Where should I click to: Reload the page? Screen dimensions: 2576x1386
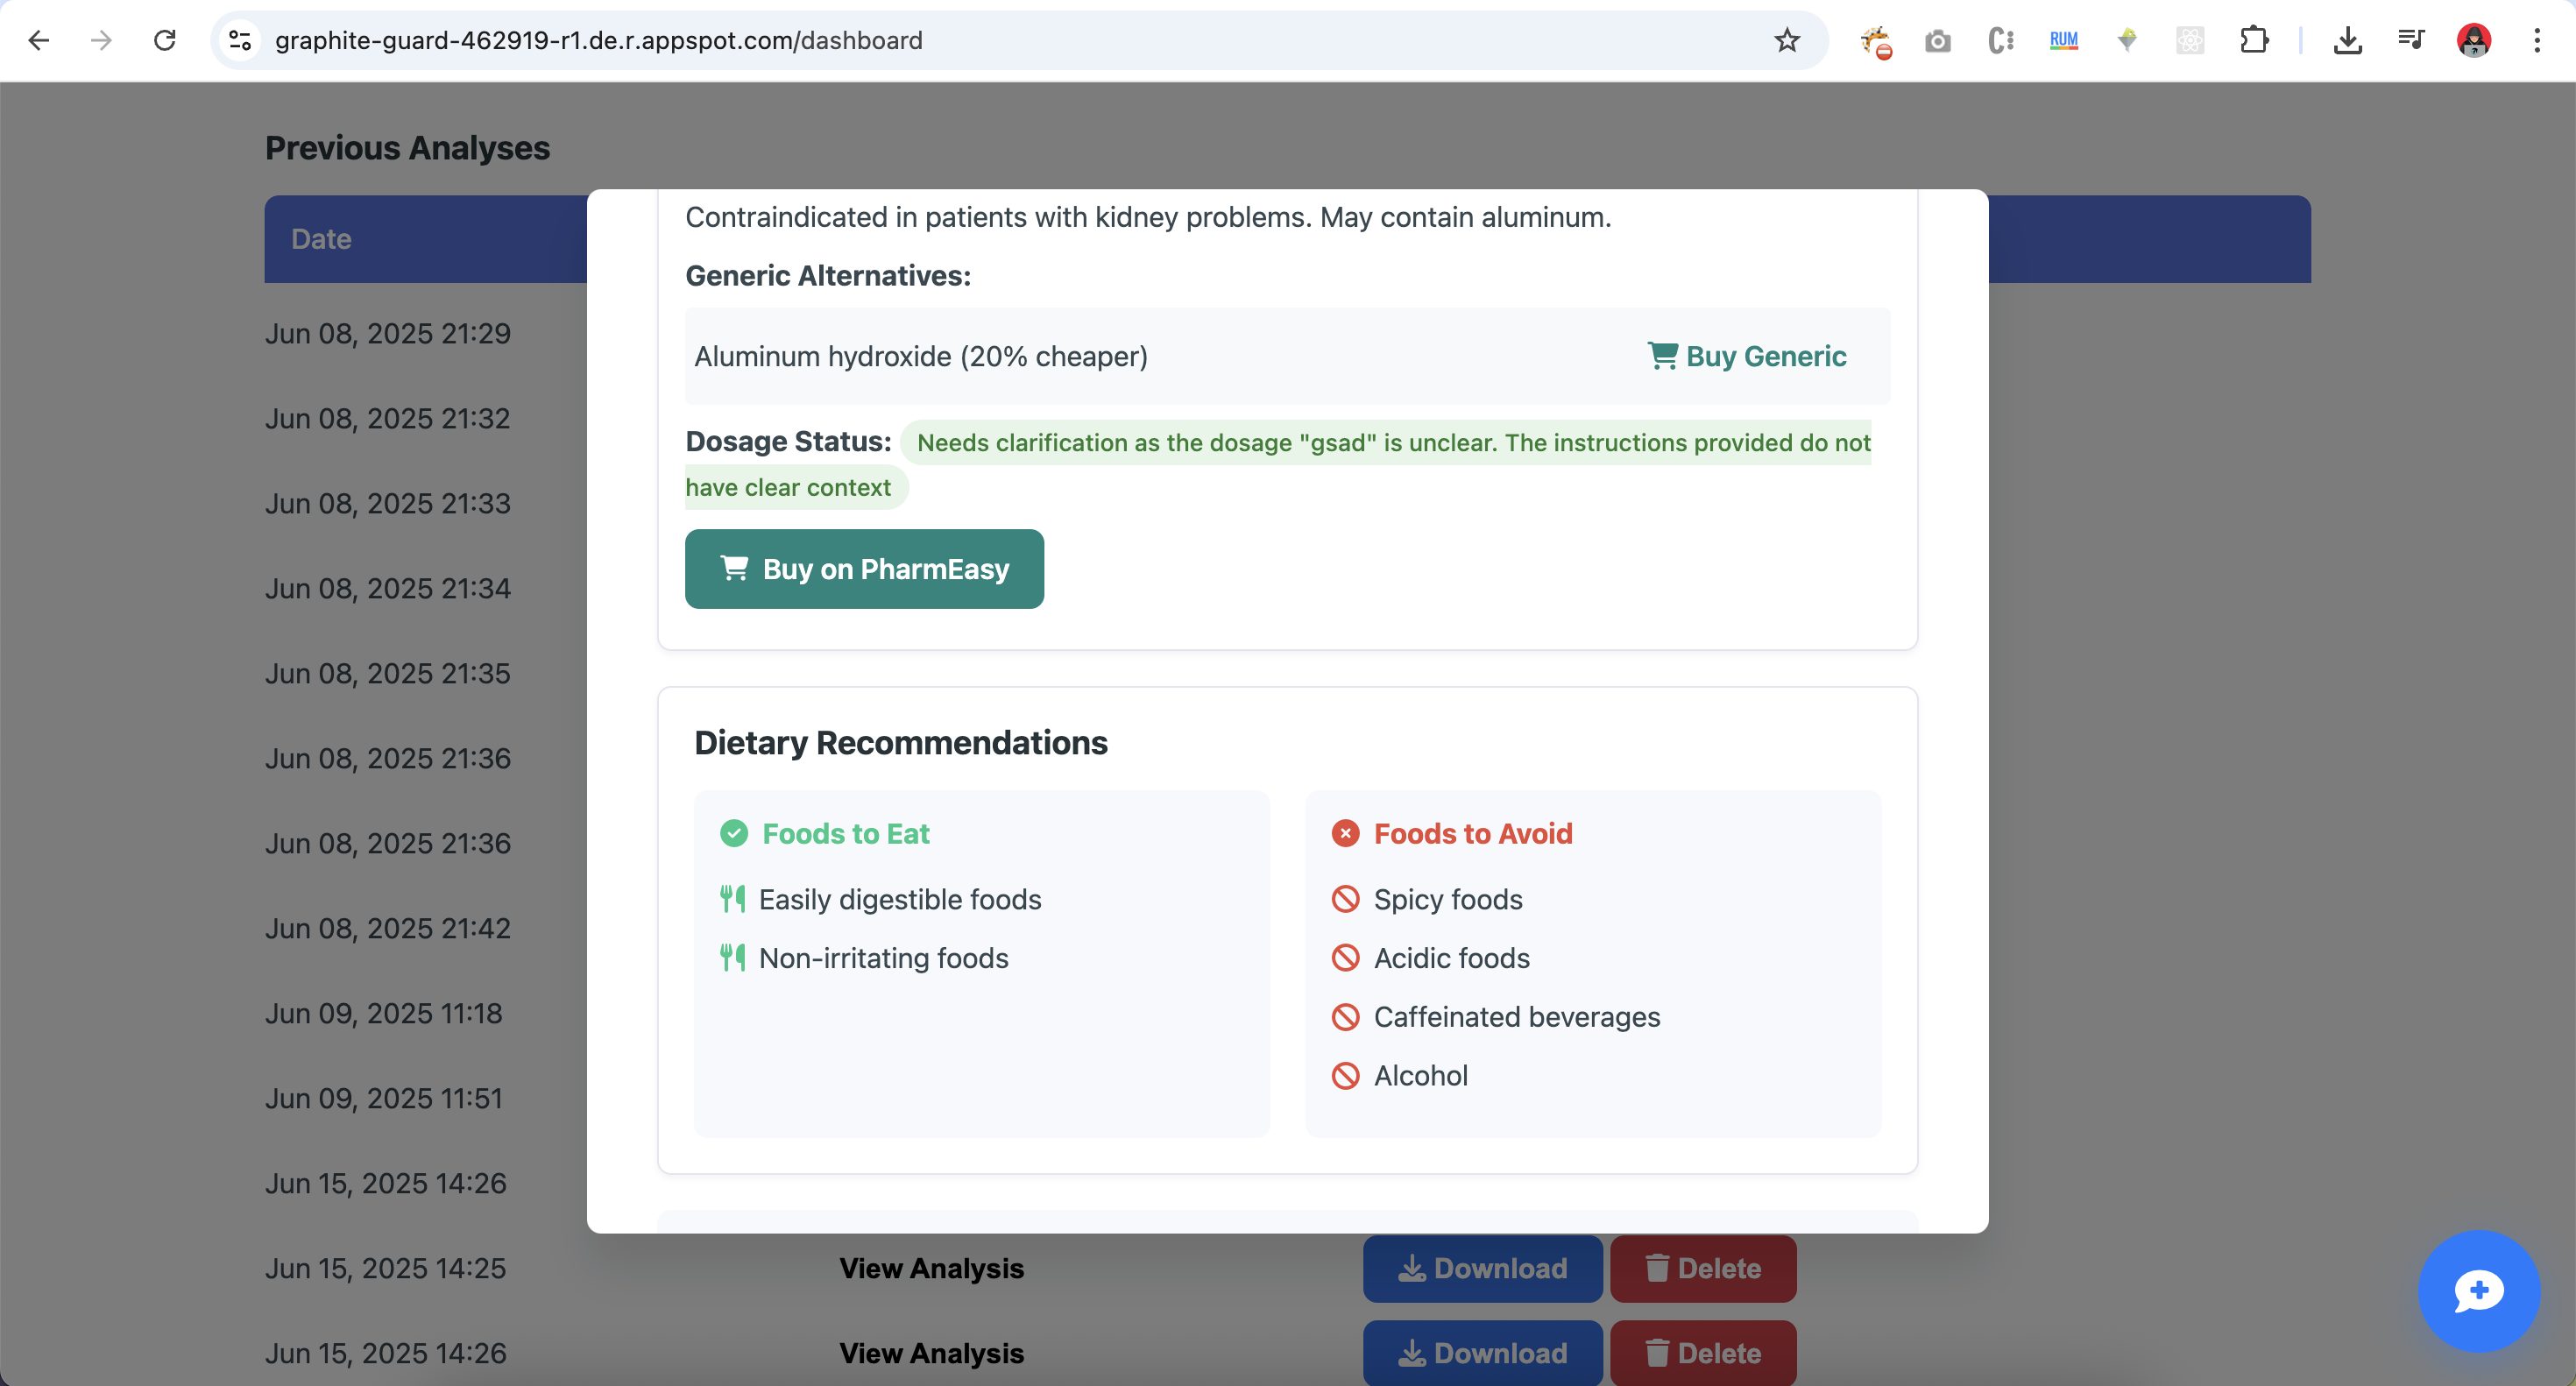click(x=165, y=40)
